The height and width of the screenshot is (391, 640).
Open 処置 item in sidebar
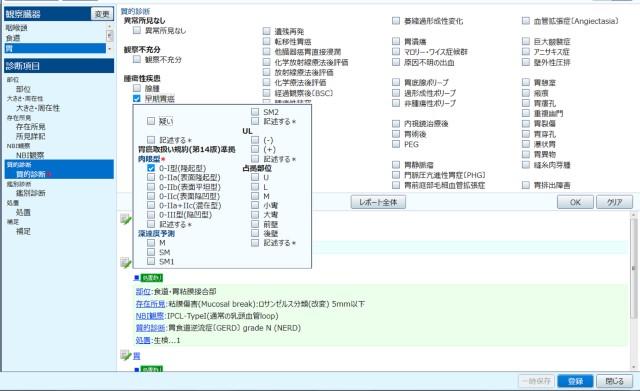click(x=23, y=212)
